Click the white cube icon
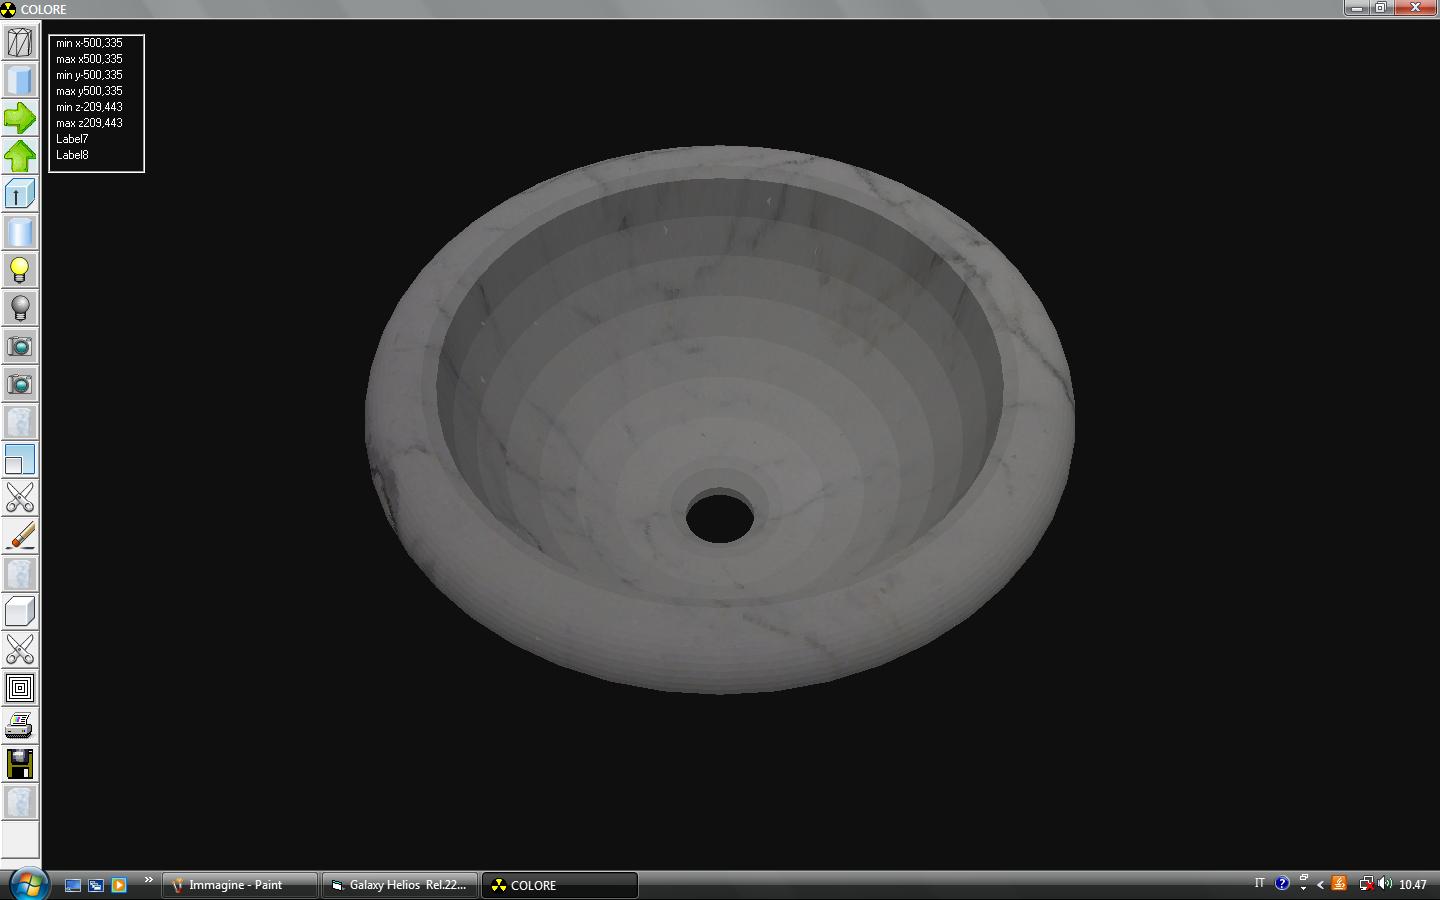The height and width of the screenshot is (900, 1440). coord(20,612)
